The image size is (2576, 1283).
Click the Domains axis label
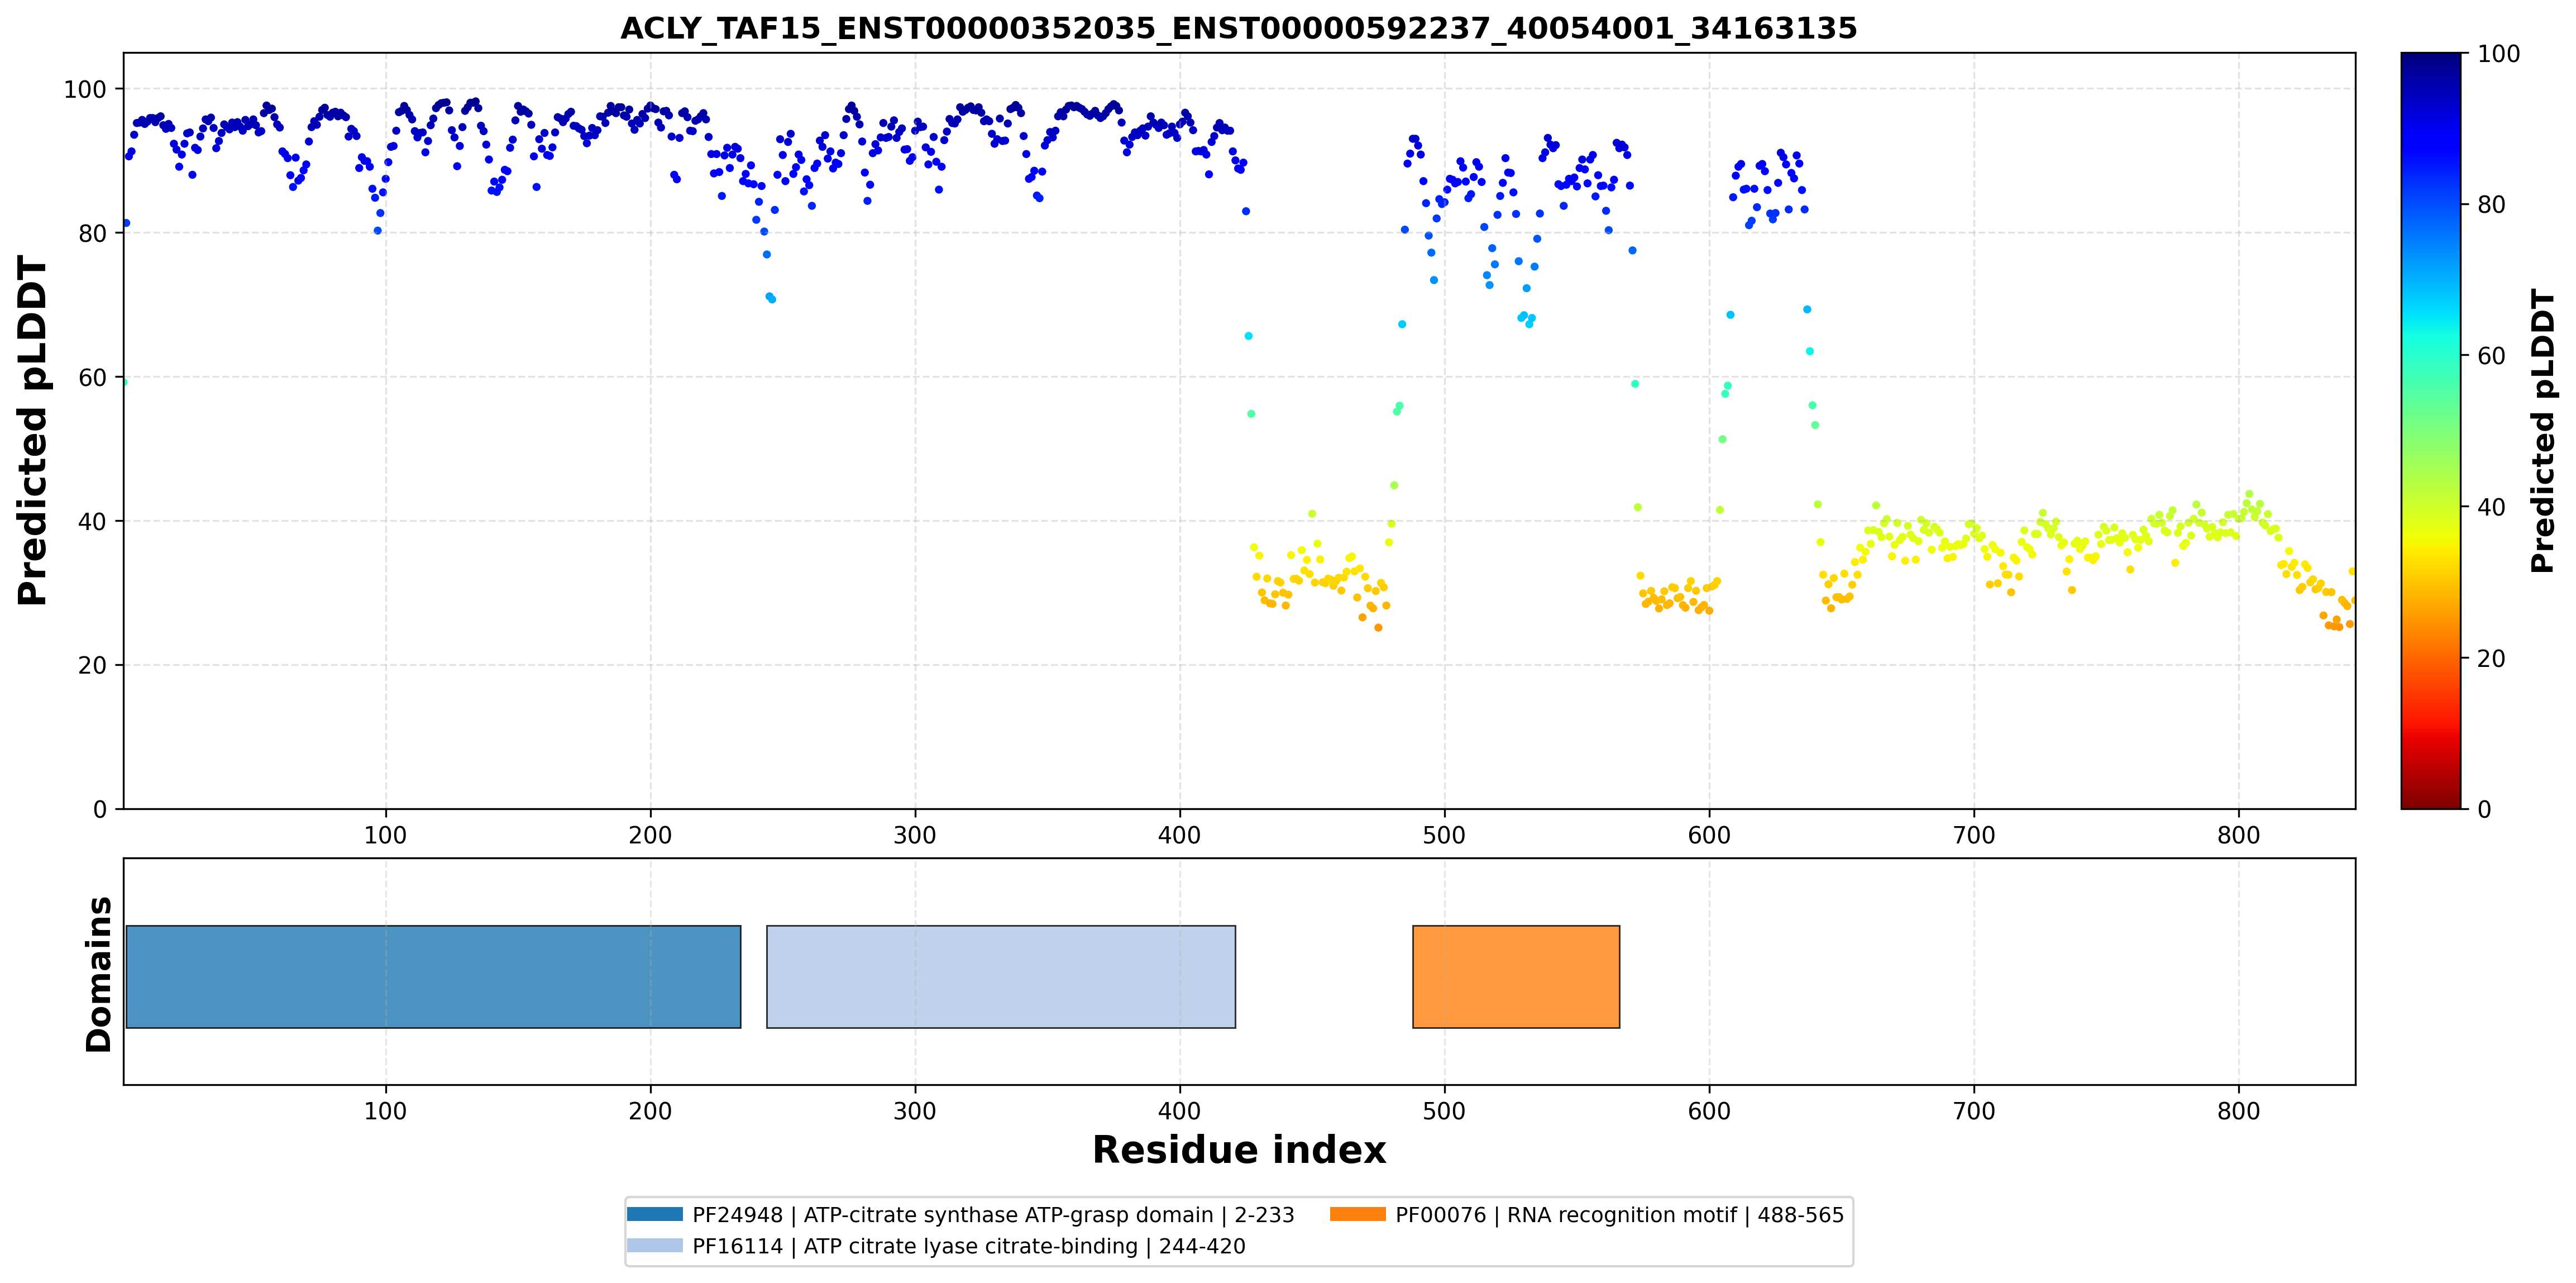click(x=98, y=974)
